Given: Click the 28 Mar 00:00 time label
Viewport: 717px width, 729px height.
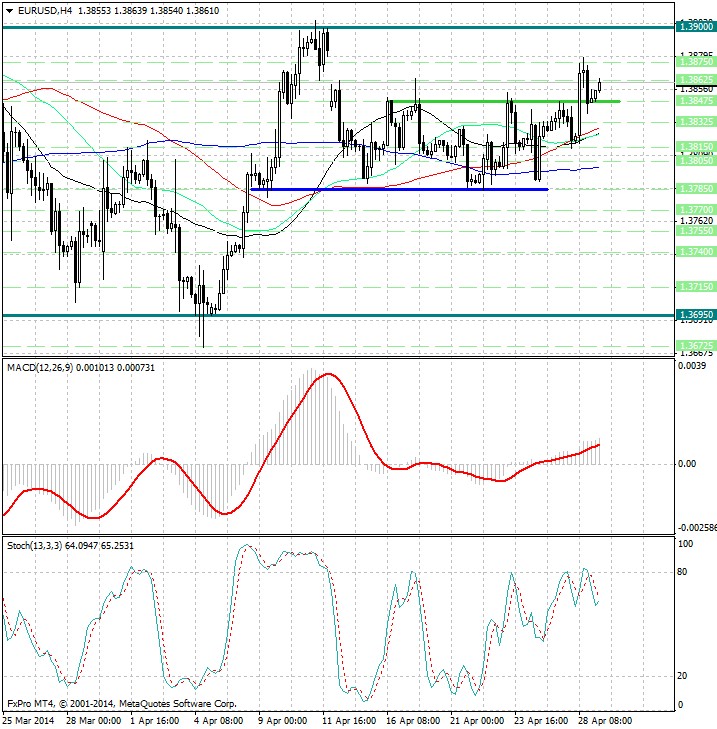Looking at the screenshot, I should pyautogui.click(x=93, y=721).
